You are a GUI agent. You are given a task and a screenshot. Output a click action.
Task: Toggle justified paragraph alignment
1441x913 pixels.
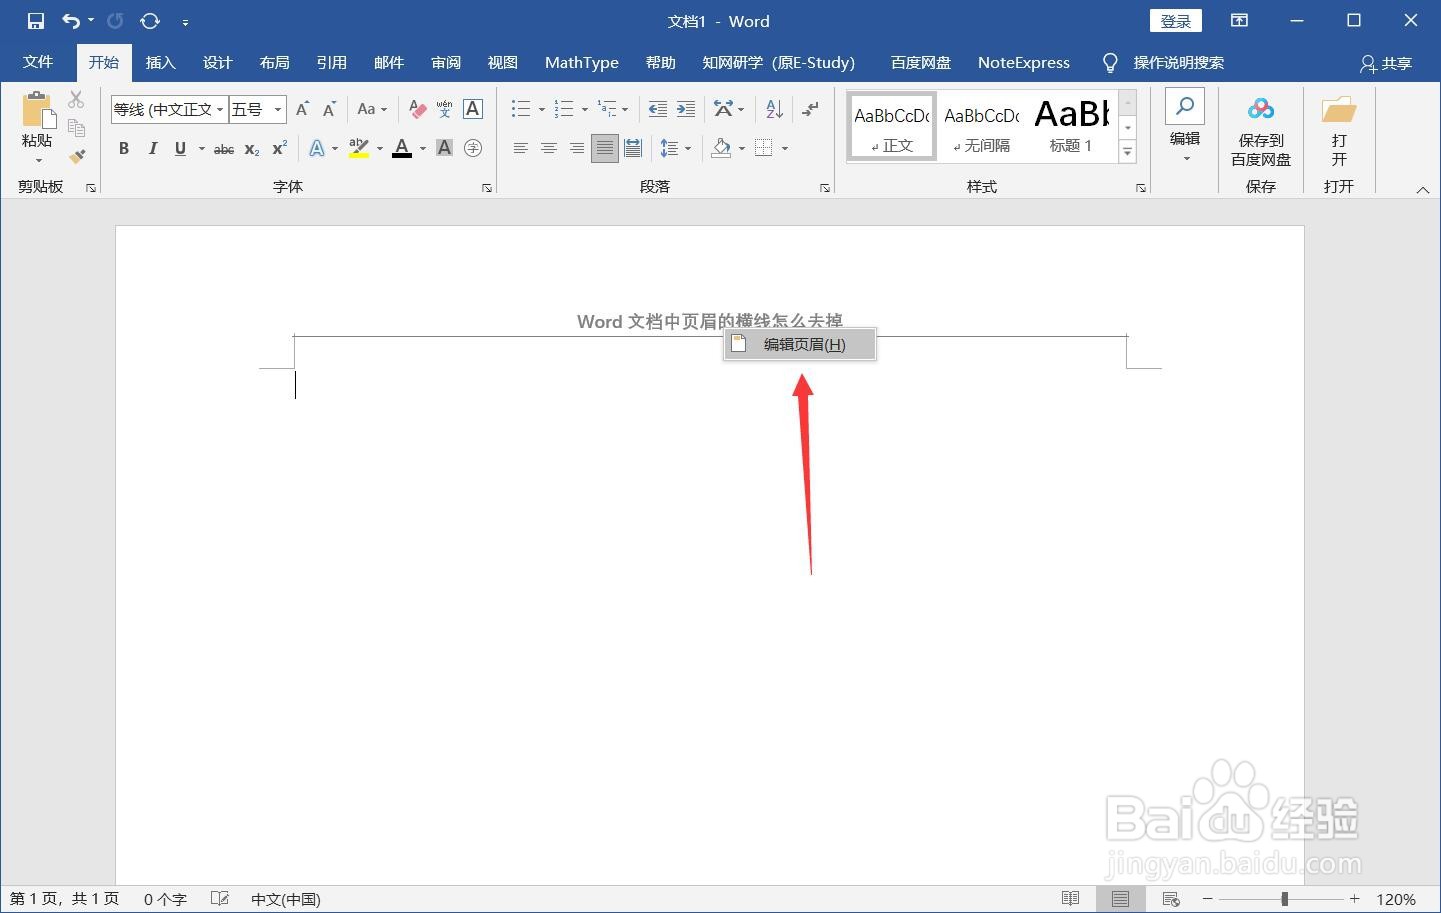[605, 148]
